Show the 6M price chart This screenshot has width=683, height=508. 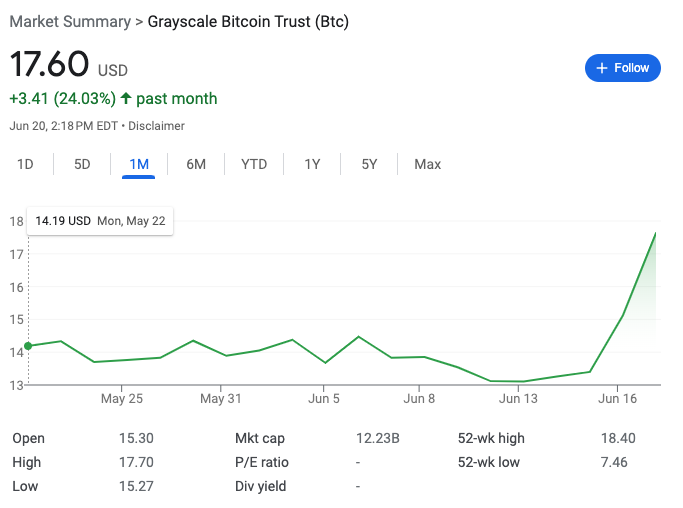[x=196, y=164]
